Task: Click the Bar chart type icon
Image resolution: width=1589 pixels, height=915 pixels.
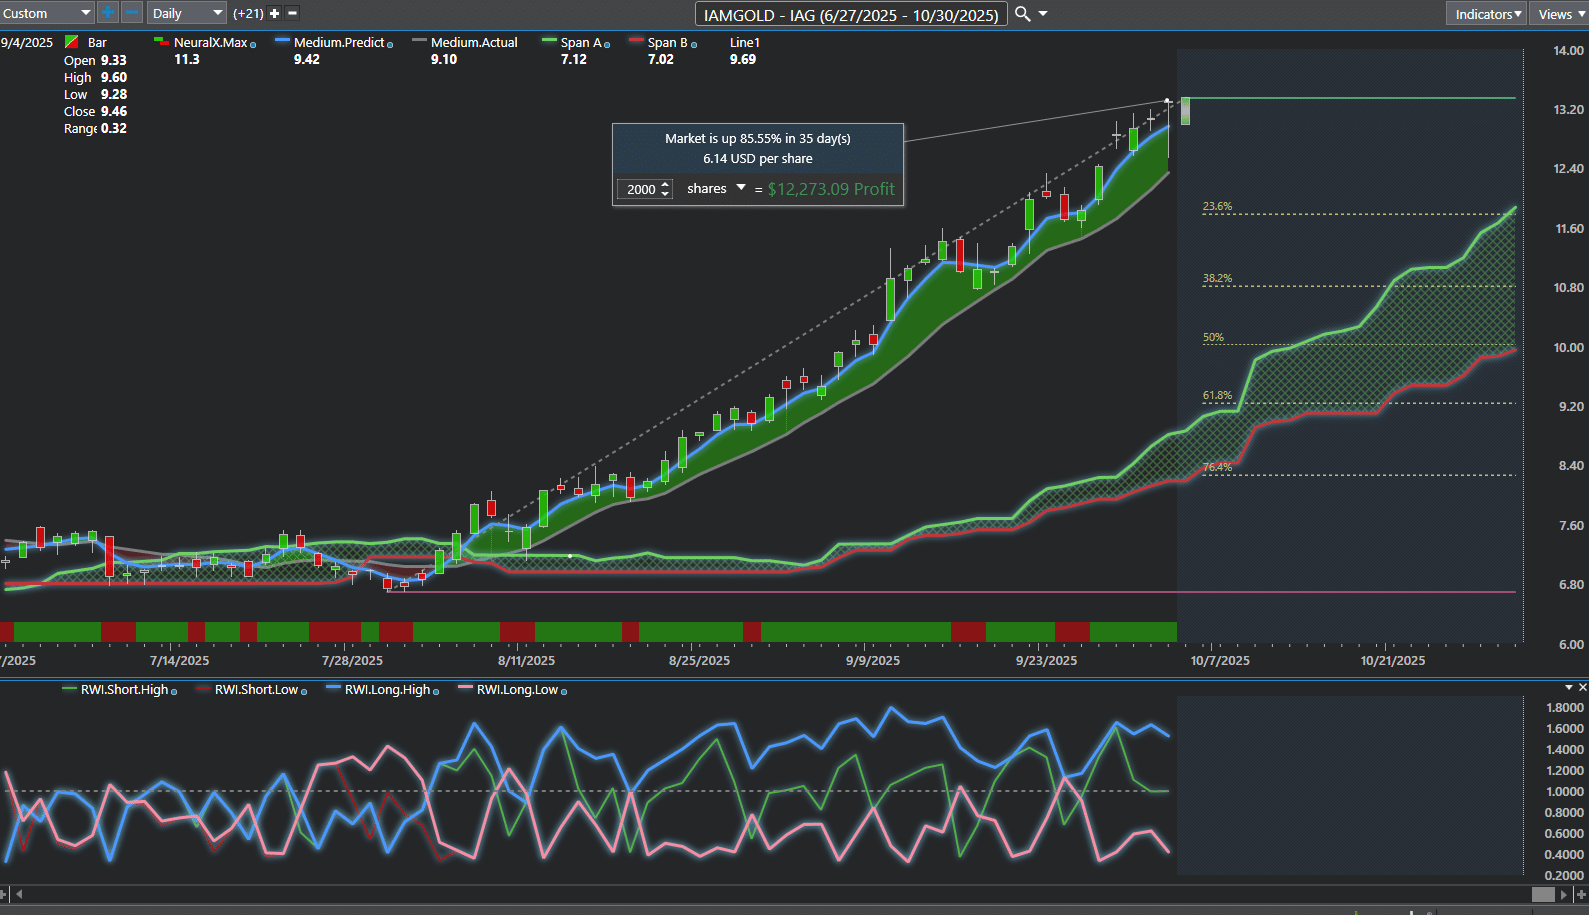Action: click(72, 42)
